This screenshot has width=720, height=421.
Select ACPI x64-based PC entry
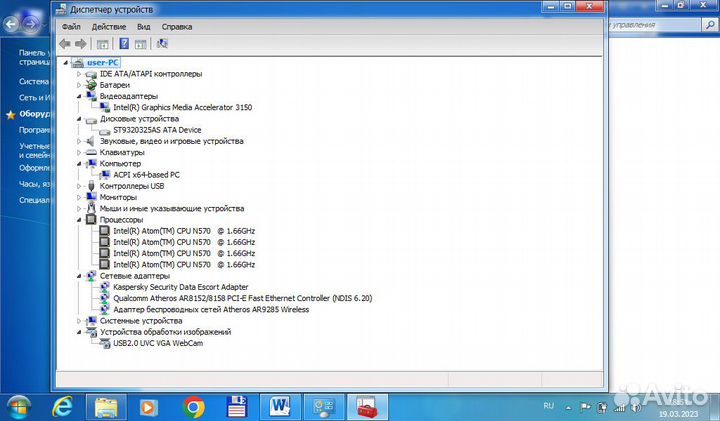click(146, 174)
